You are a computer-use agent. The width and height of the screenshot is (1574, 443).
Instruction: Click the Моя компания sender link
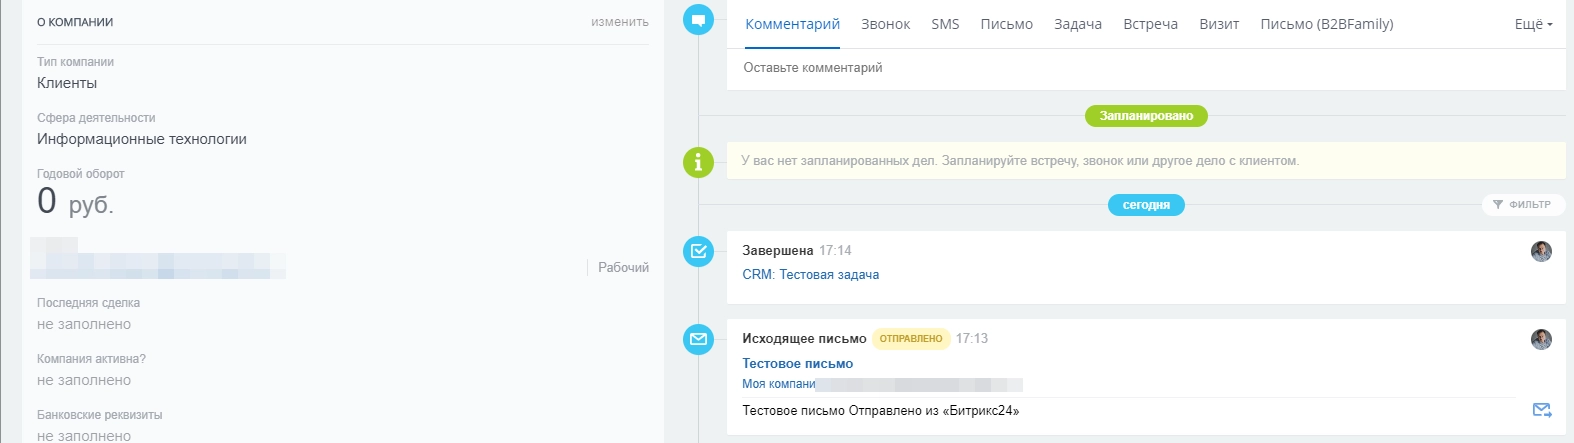(x=779, y=384)
